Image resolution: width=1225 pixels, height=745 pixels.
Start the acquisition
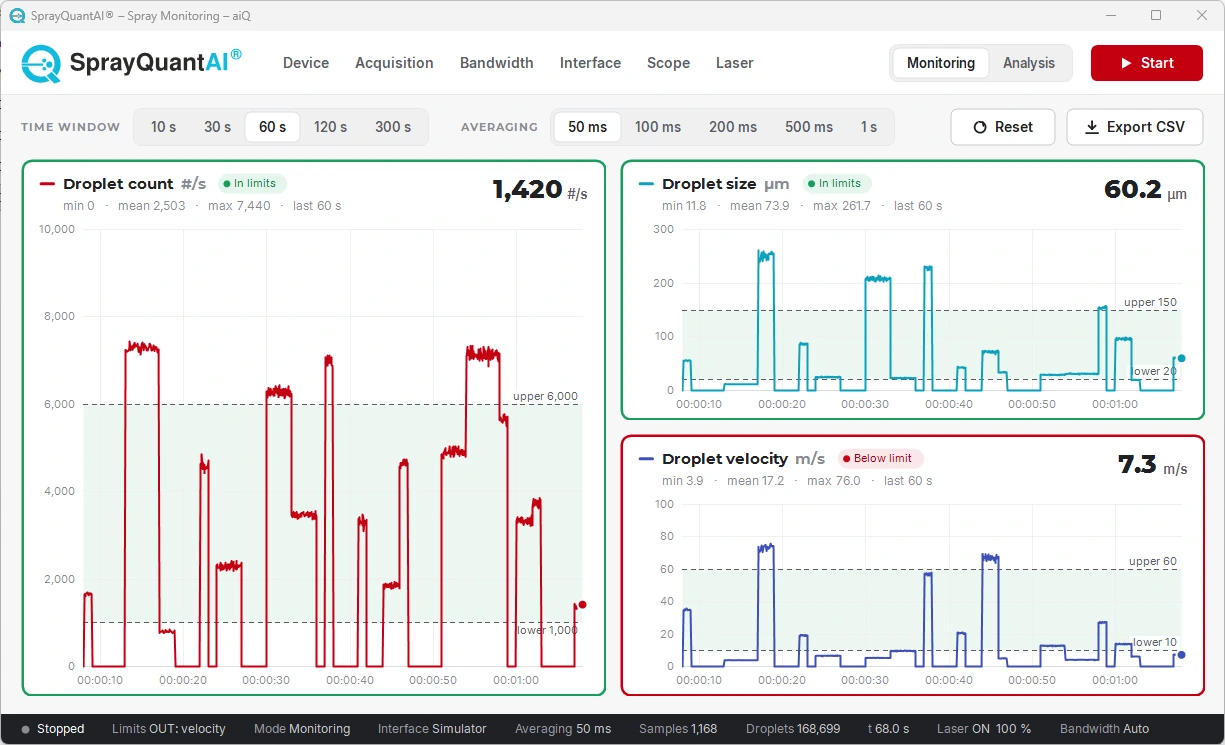1147,63
